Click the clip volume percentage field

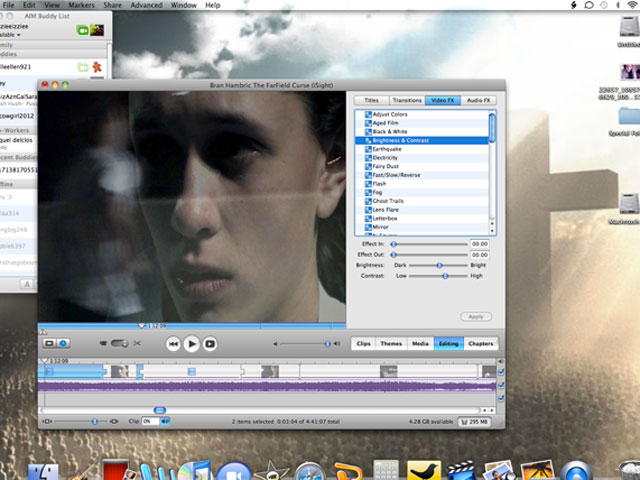pos(150,421)
